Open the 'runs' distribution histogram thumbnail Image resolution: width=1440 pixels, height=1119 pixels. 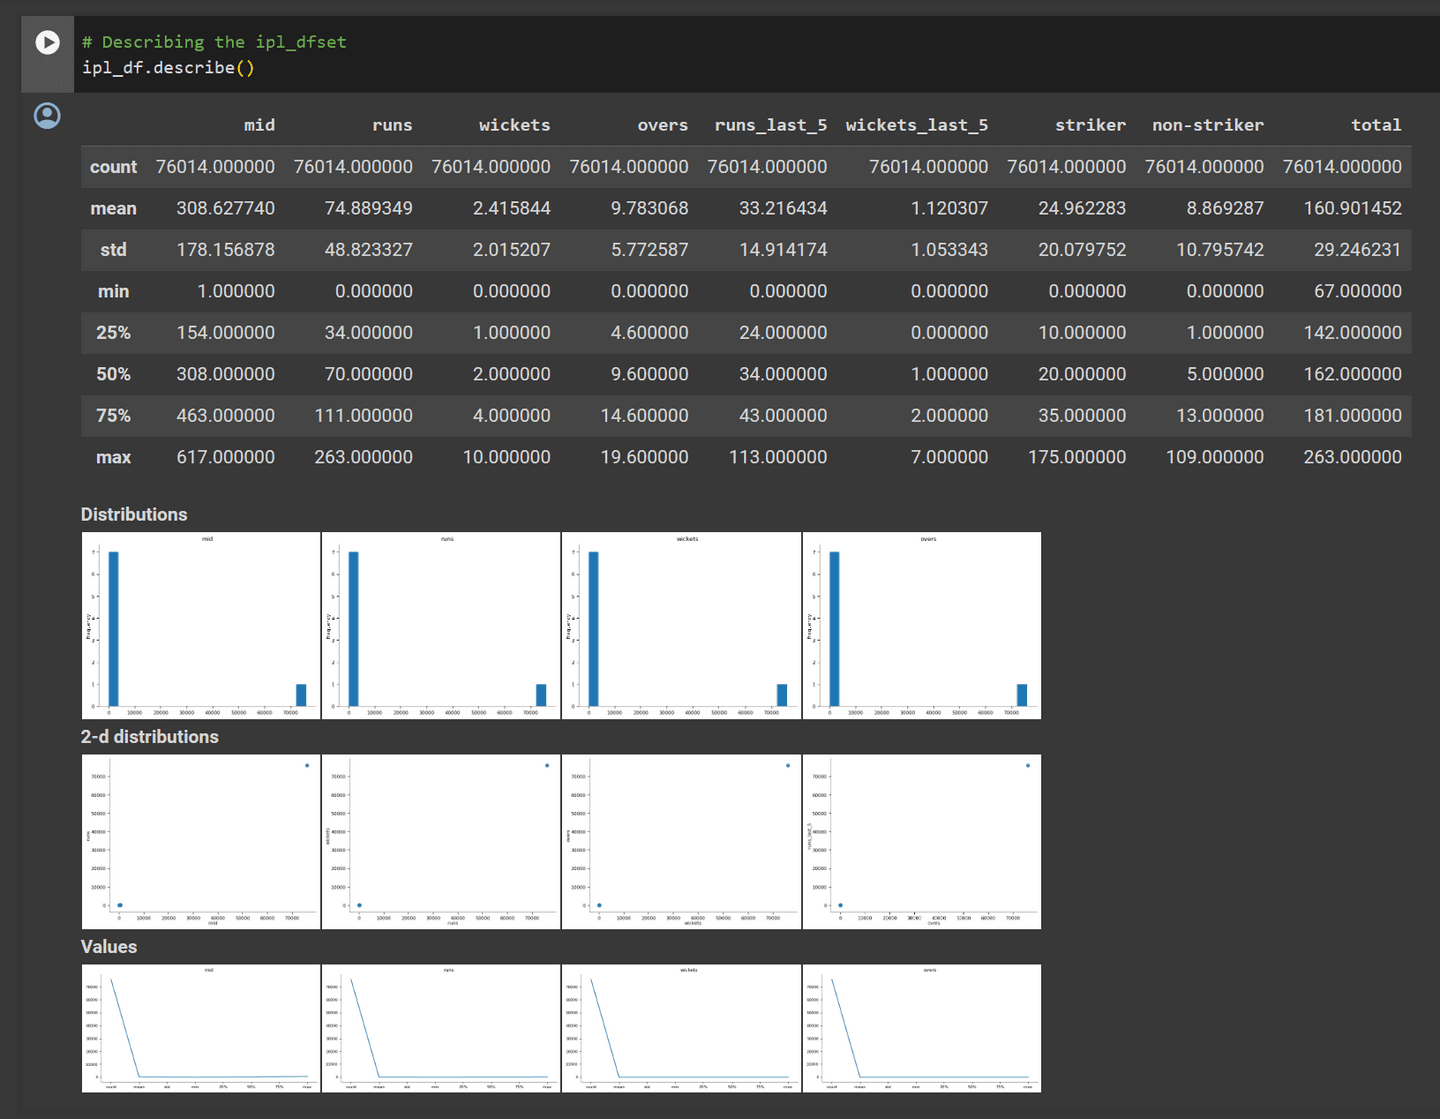click(441, 625)
